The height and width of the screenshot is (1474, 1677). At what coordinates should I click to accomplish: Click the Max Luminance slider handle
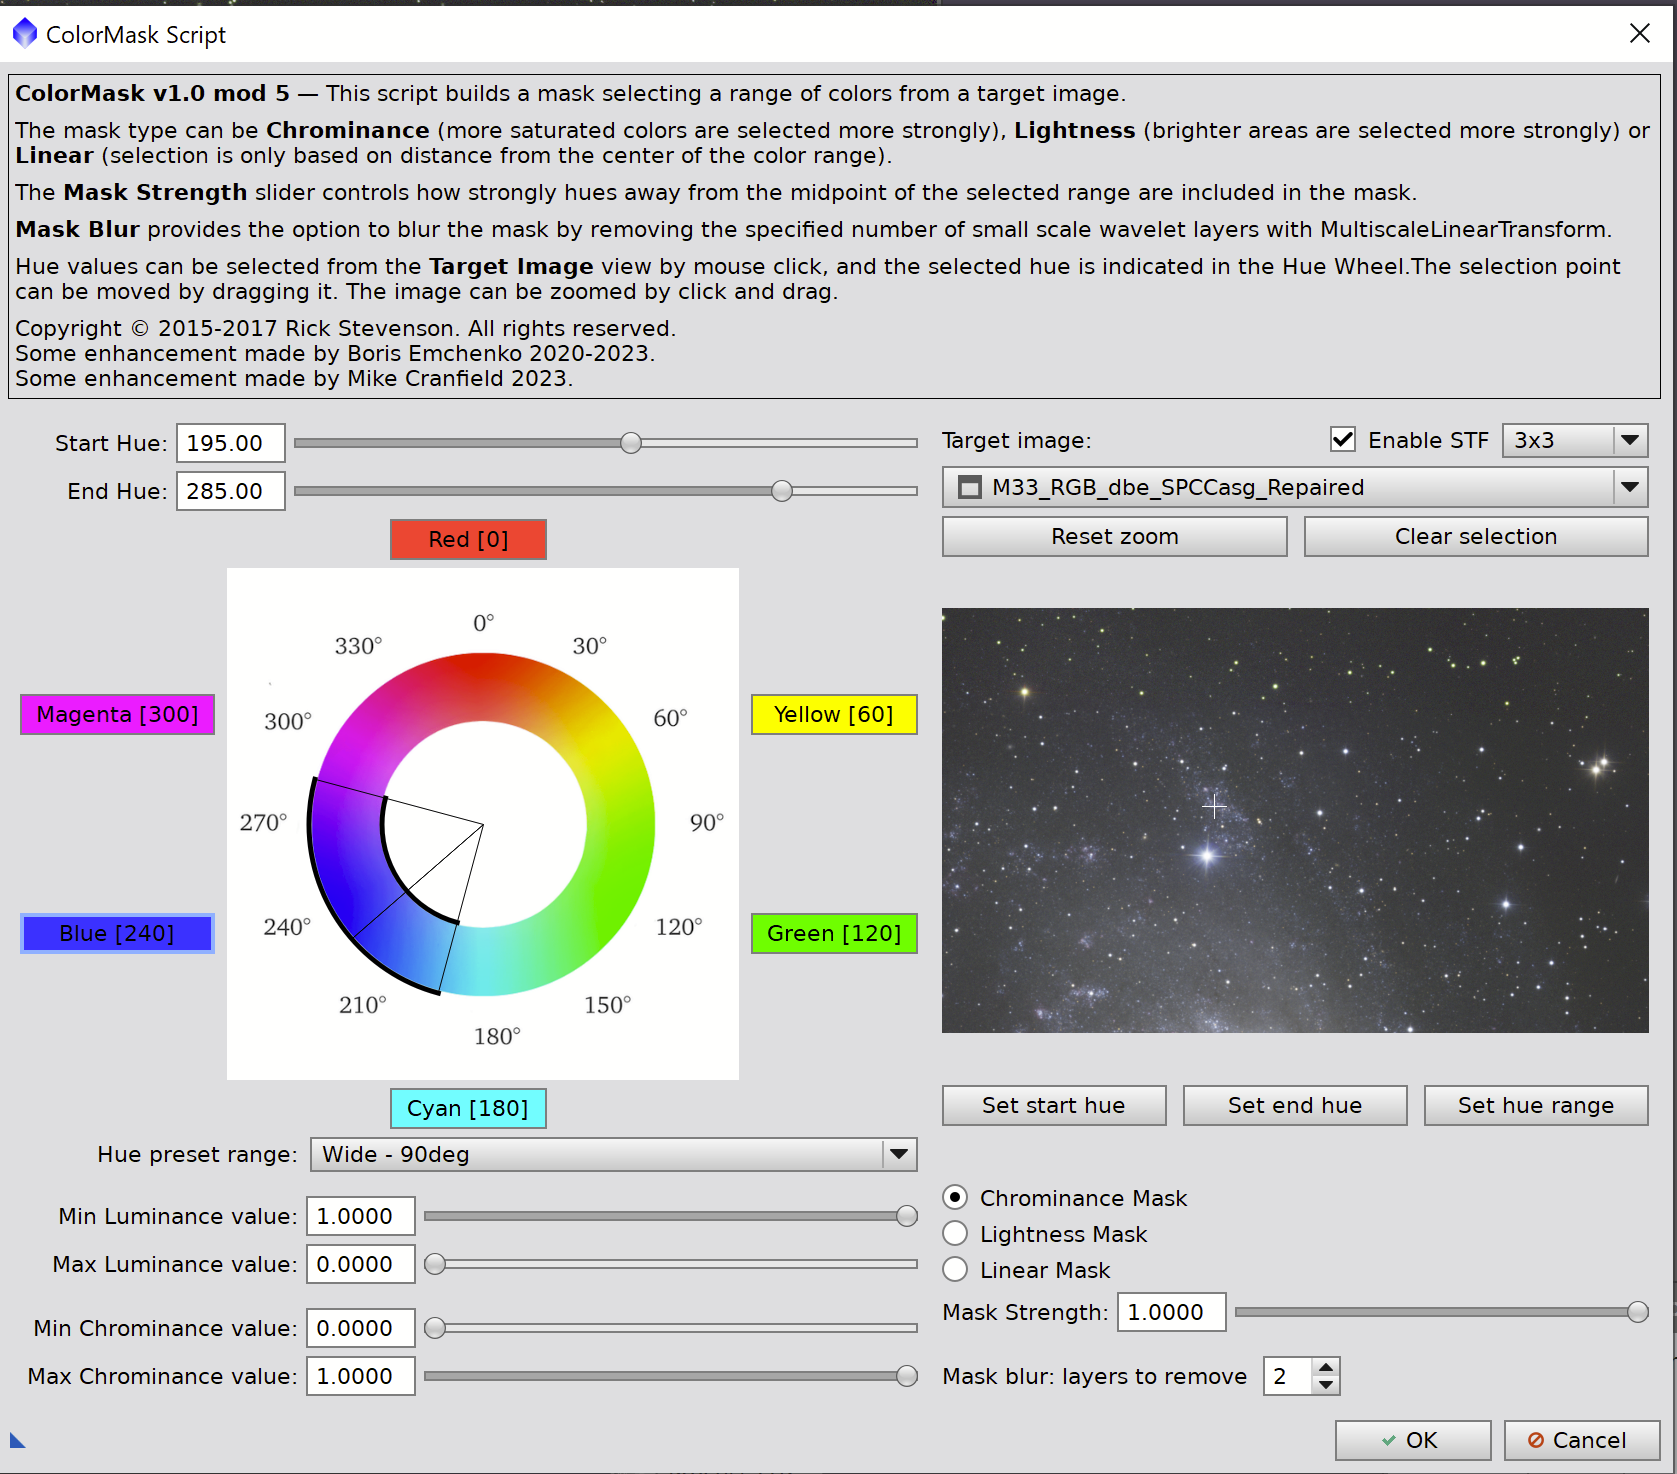click(435, 1263)
